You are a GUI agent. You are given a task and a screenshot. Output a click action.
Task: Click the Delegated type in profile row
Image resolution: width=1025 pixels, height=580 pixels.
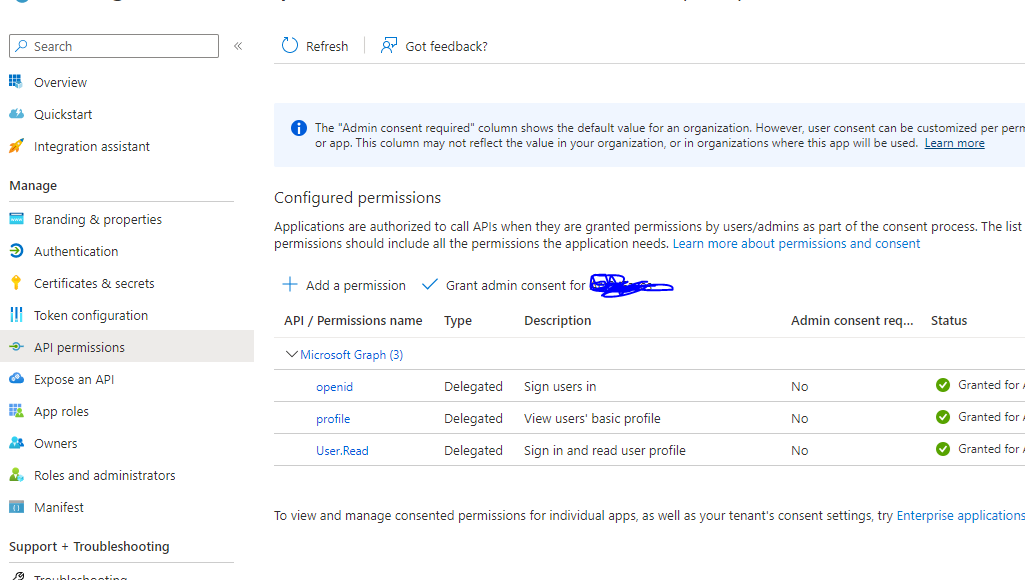click(x=473, y=418)
